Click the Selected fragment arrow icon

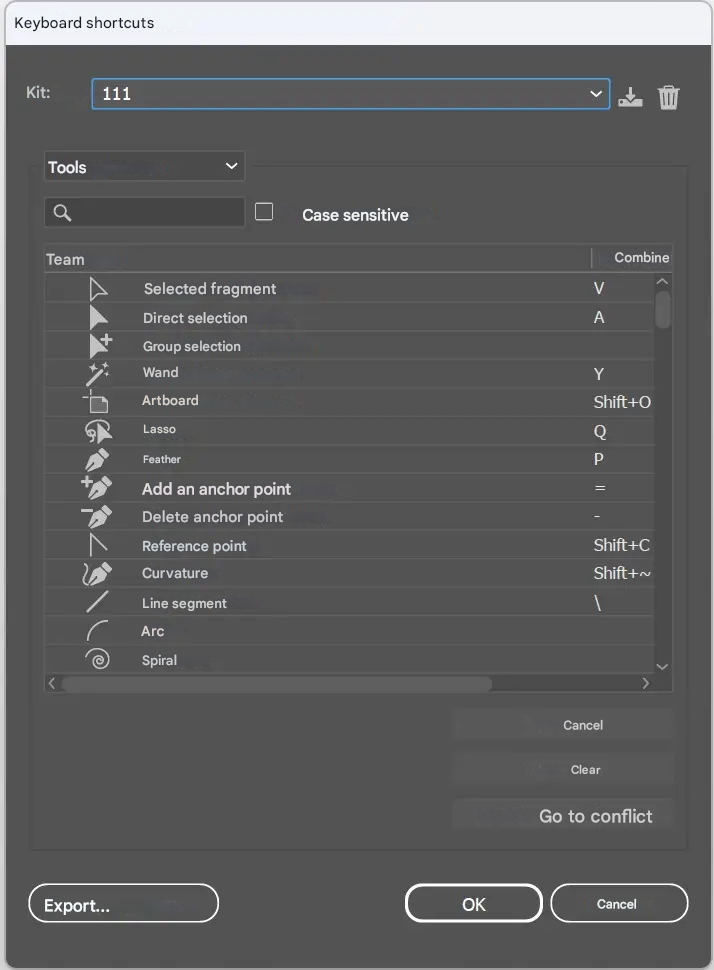[98, 289]
